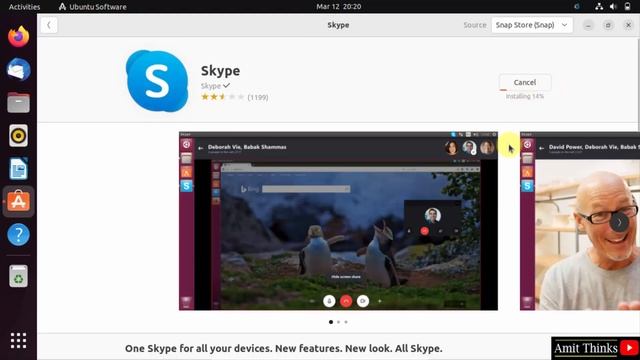This screenshot has height=360, width=640.
Task: Open Thunderbird mail from the dock
Action: click(x=18, y=70)
